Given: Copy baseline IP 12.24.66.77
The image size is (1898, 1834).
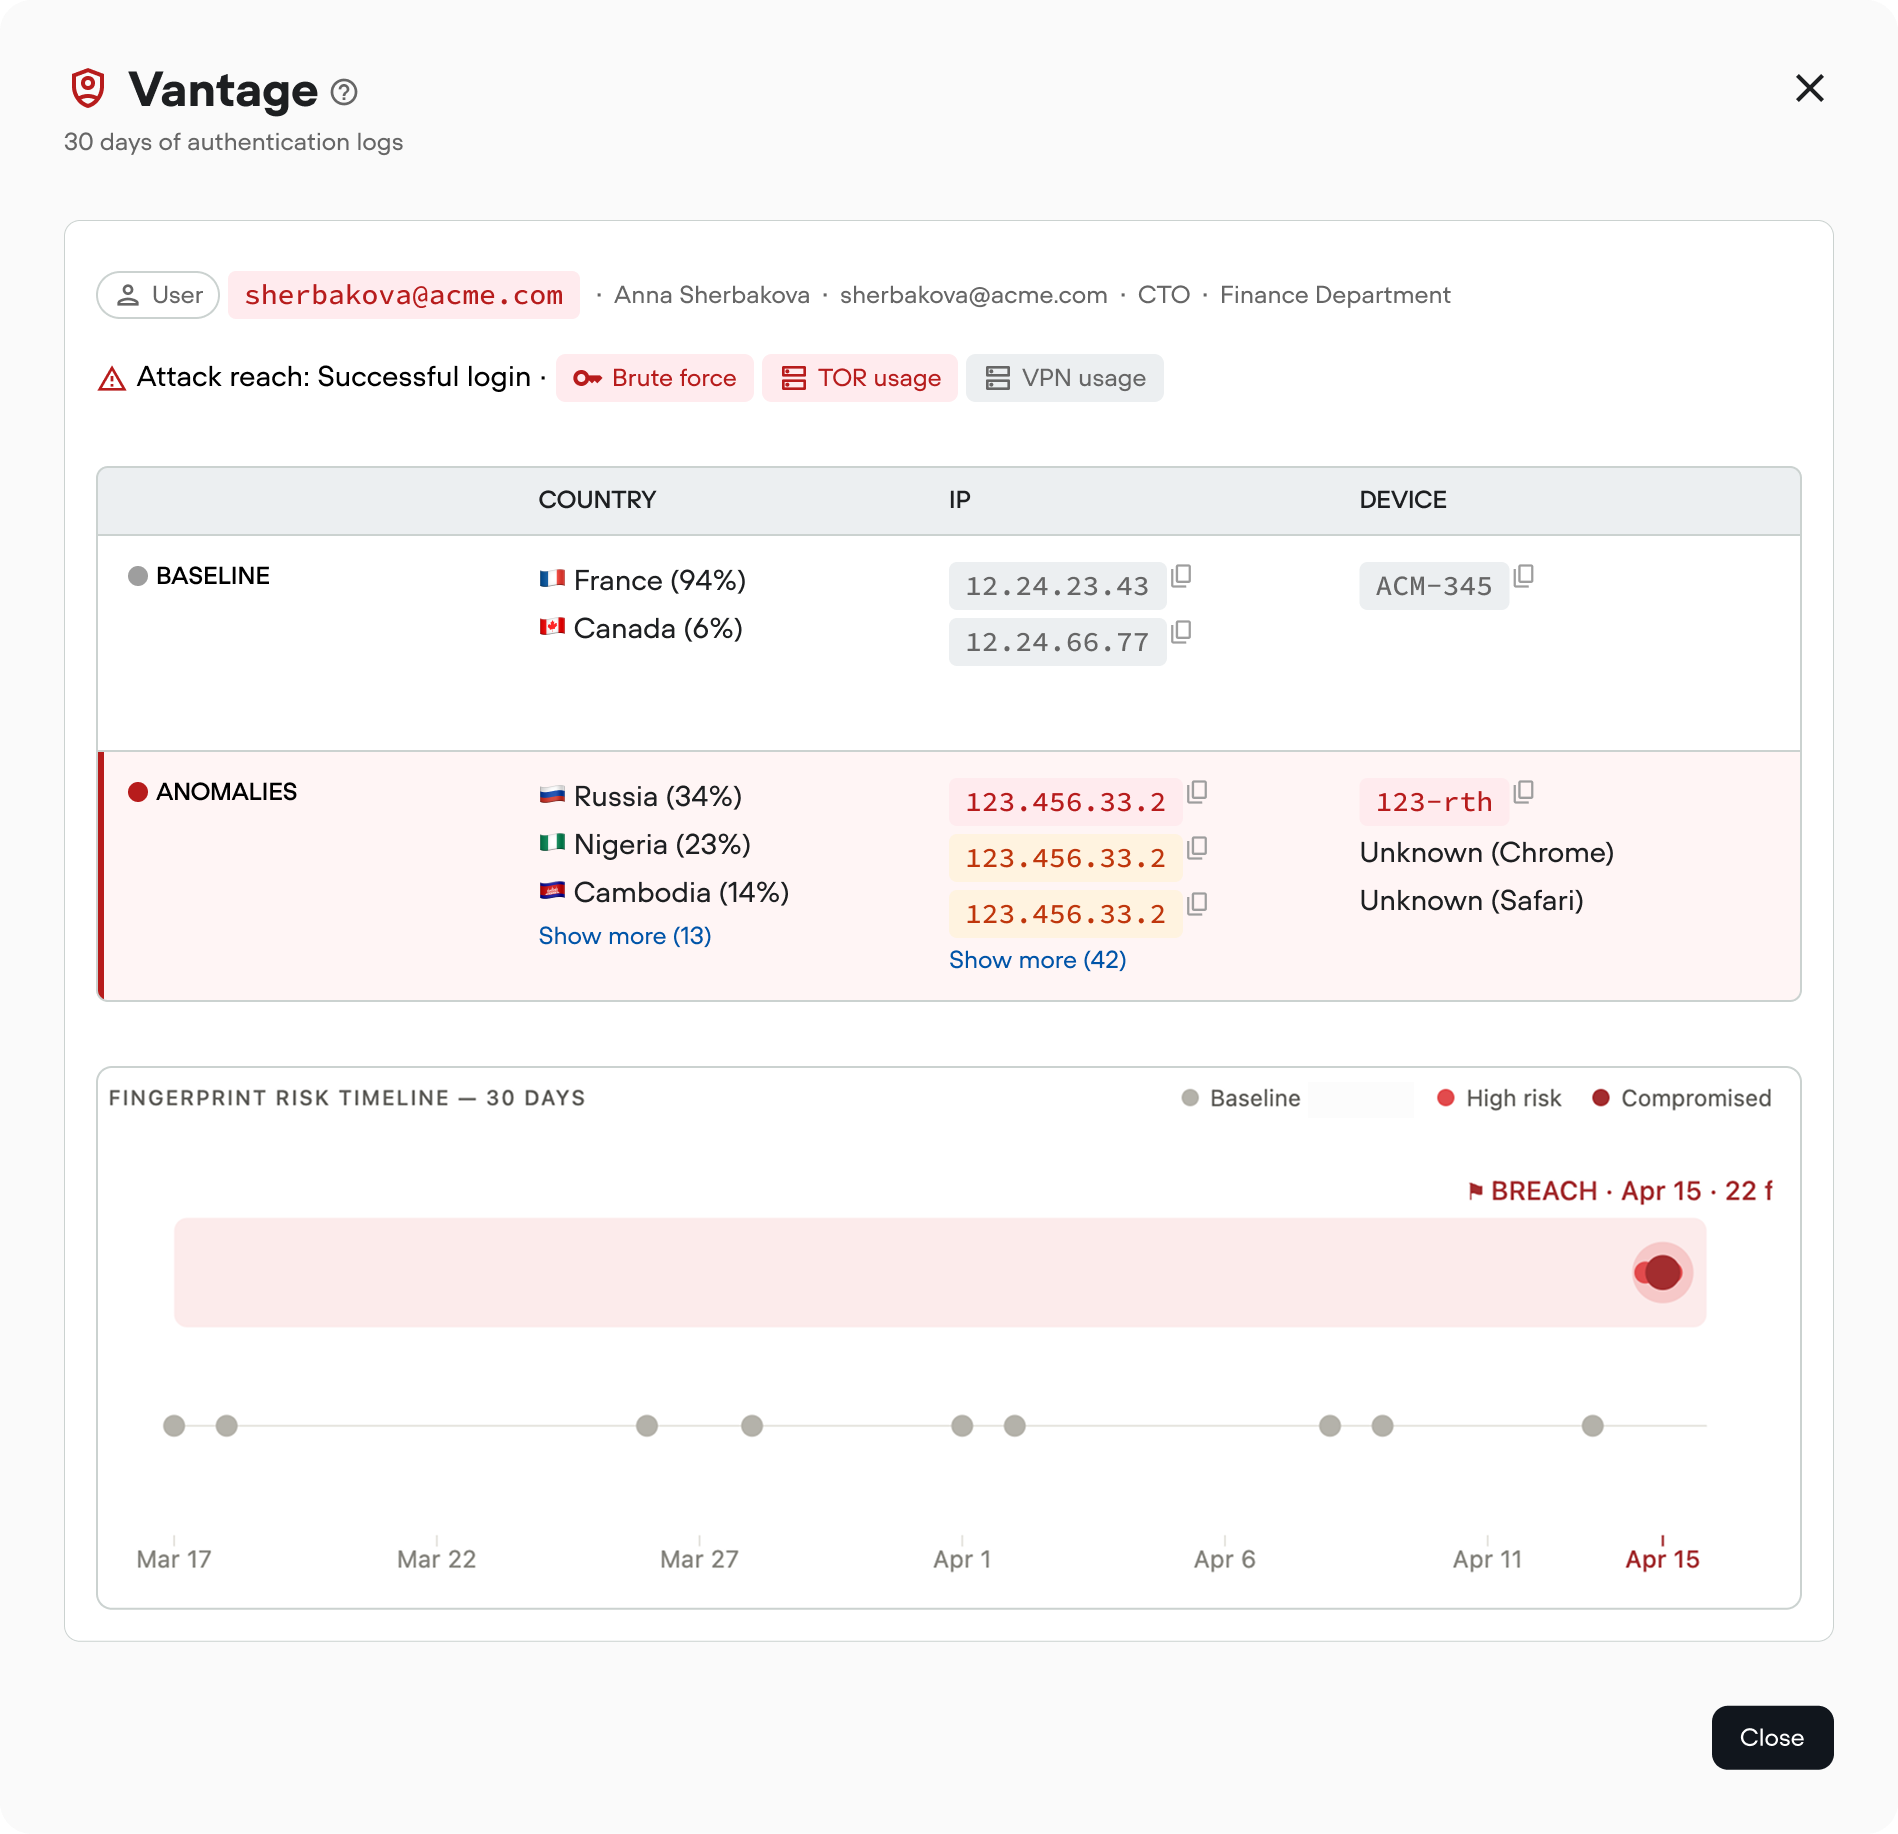Looking at the screenshot, I should click(x=1181, y=632).
